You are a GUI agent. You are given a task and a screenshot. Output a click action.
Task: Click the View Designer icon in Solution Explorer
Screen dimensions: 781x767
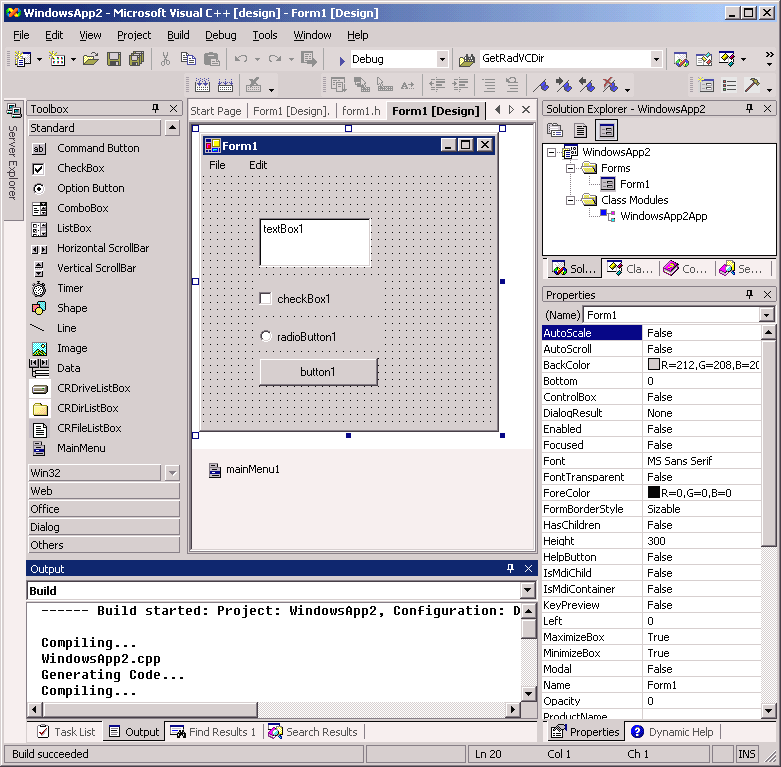click(x=606, y=130)
